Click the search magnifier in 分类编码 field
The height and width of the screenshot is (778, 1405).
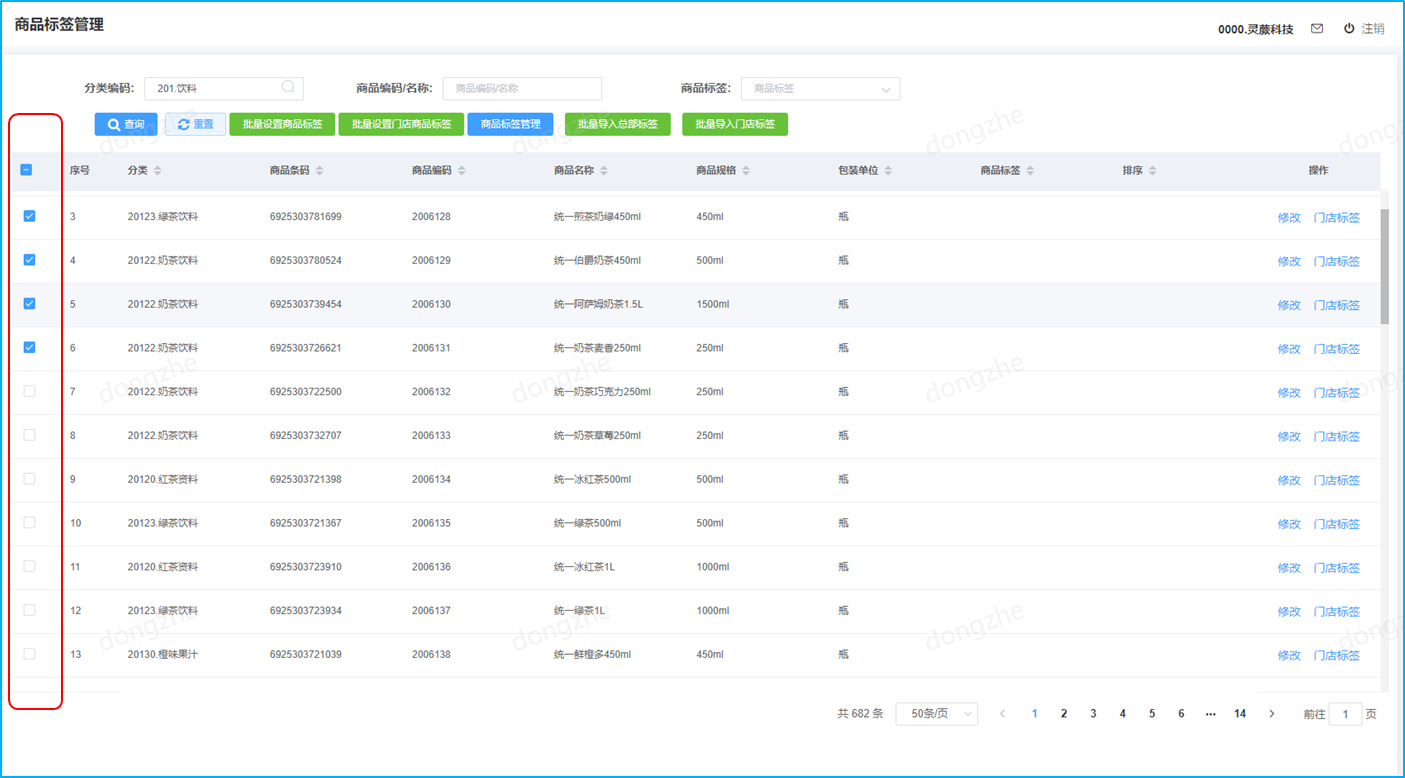(288, 88)
